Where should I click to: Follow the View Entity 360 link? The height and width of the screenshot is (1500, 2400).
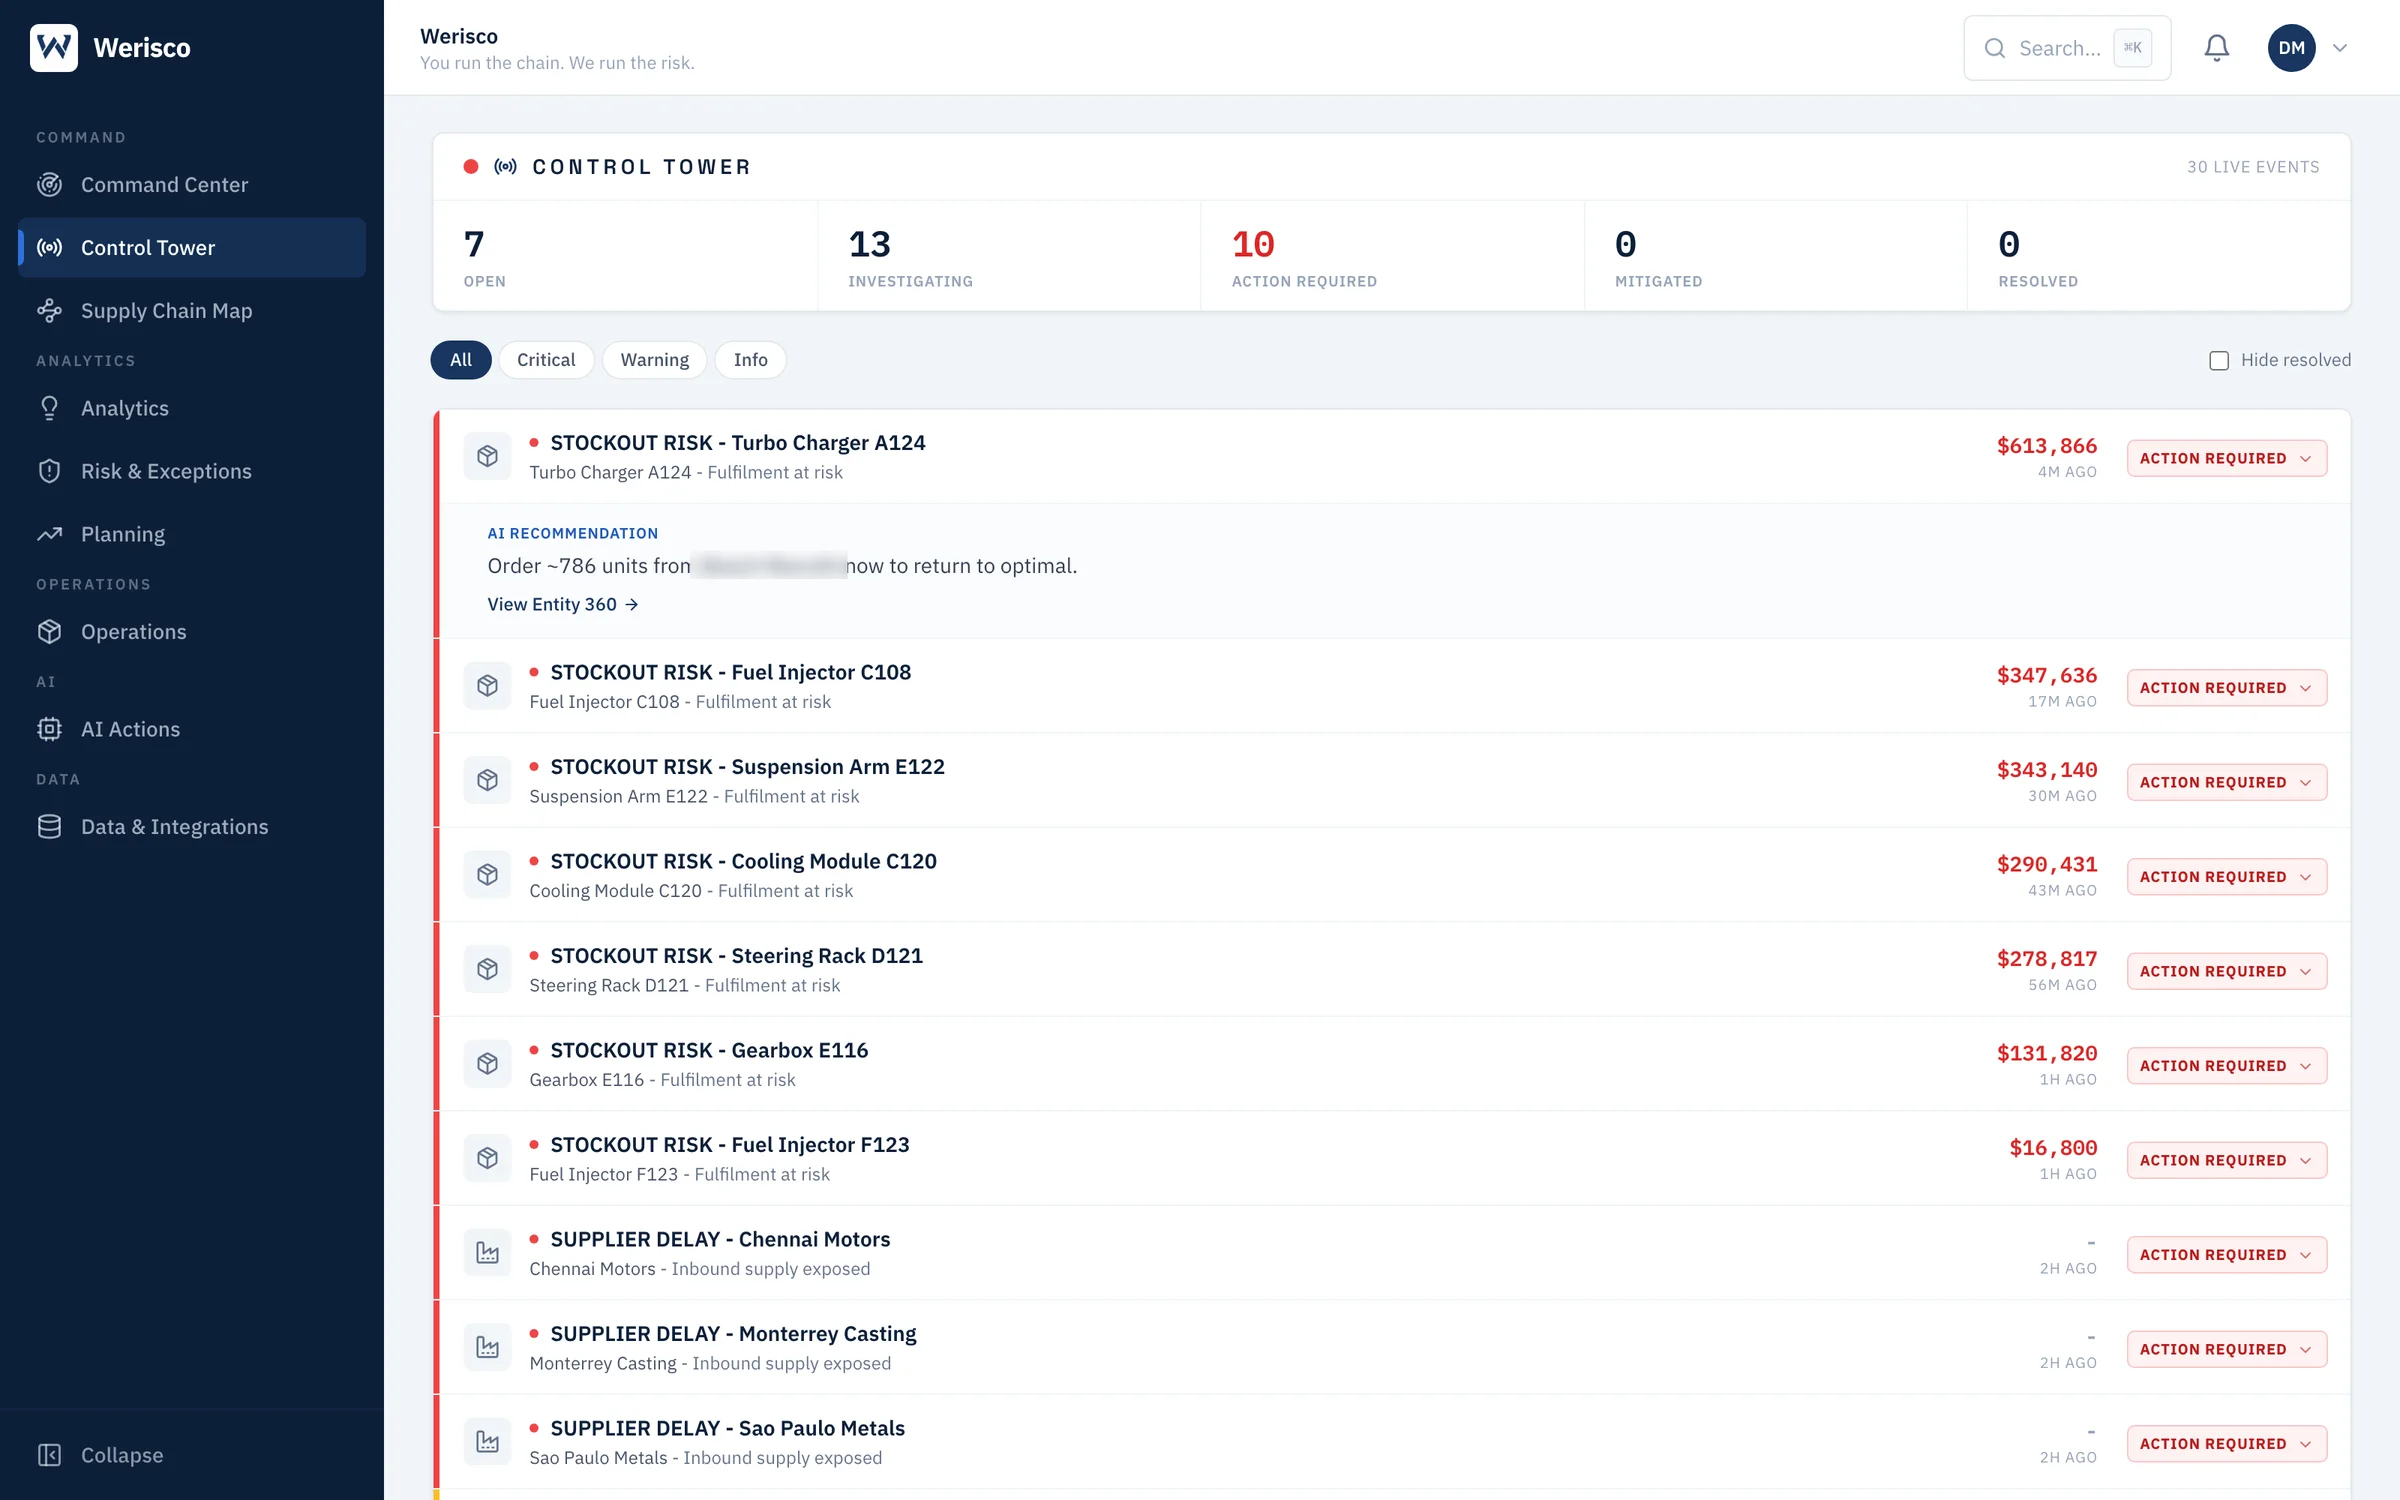click(x=562, y=604)
